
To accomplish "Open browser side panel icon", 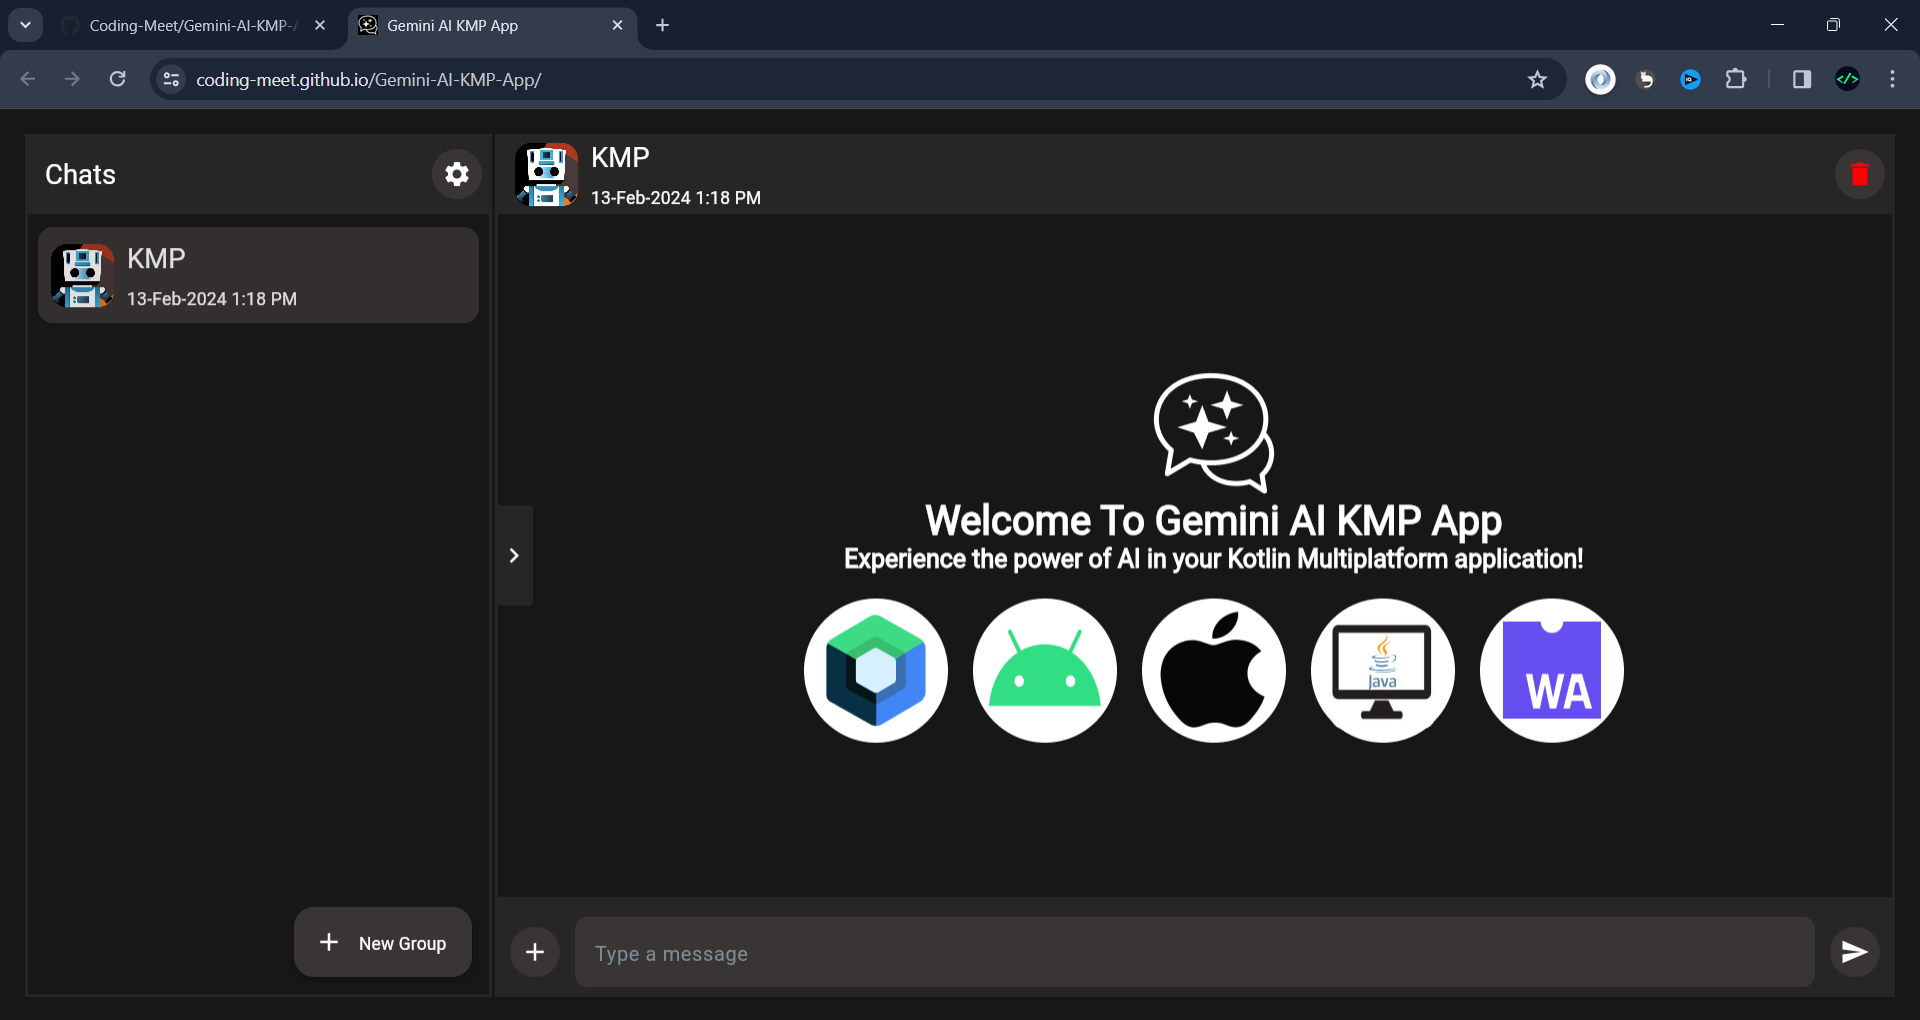I will (1801, 79).
